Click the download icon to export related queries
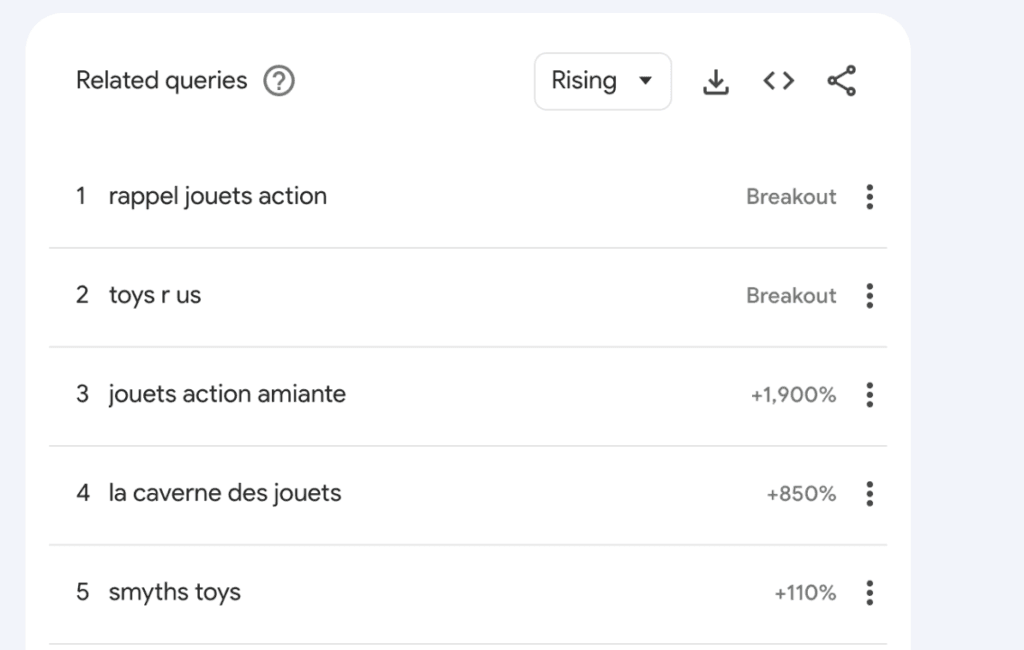The height and width of the screenshot is (650, 1024). 716,81
